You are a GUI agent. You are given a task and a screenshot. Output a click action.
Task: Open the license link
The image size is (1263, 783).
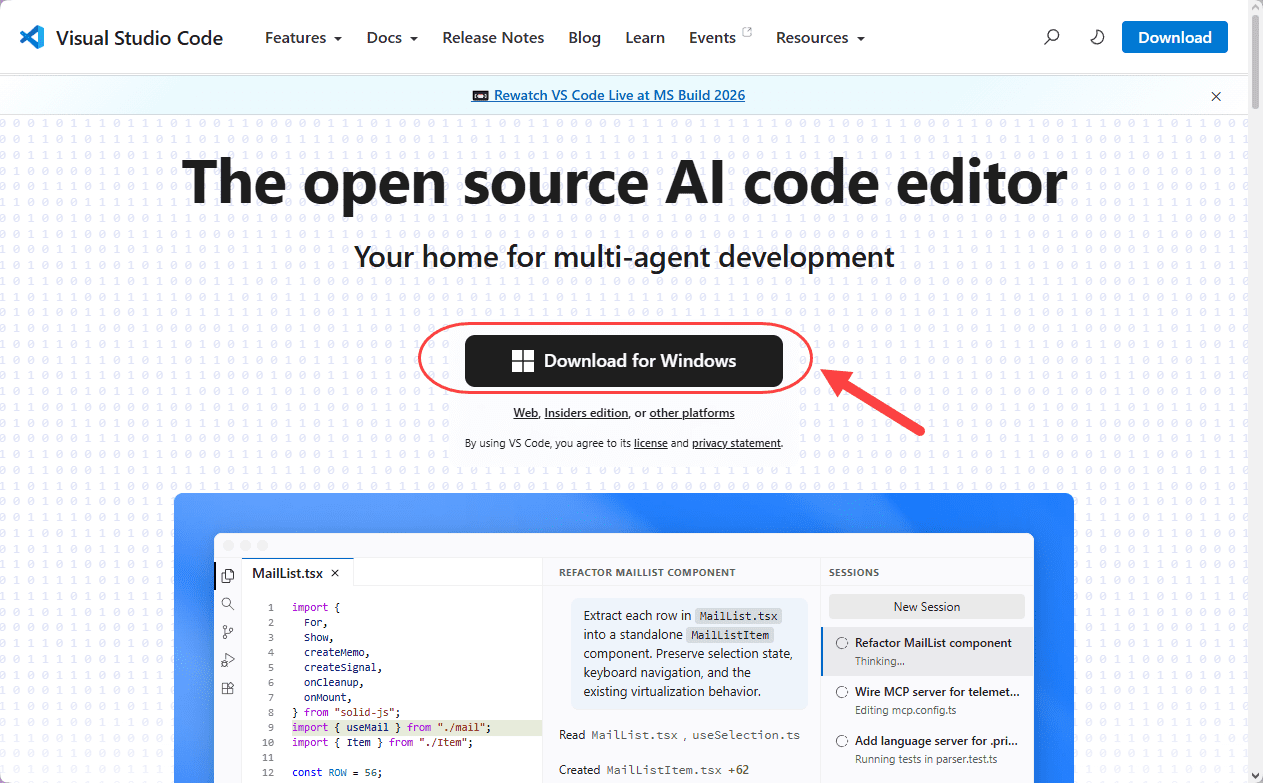click(x=651, y=443)
